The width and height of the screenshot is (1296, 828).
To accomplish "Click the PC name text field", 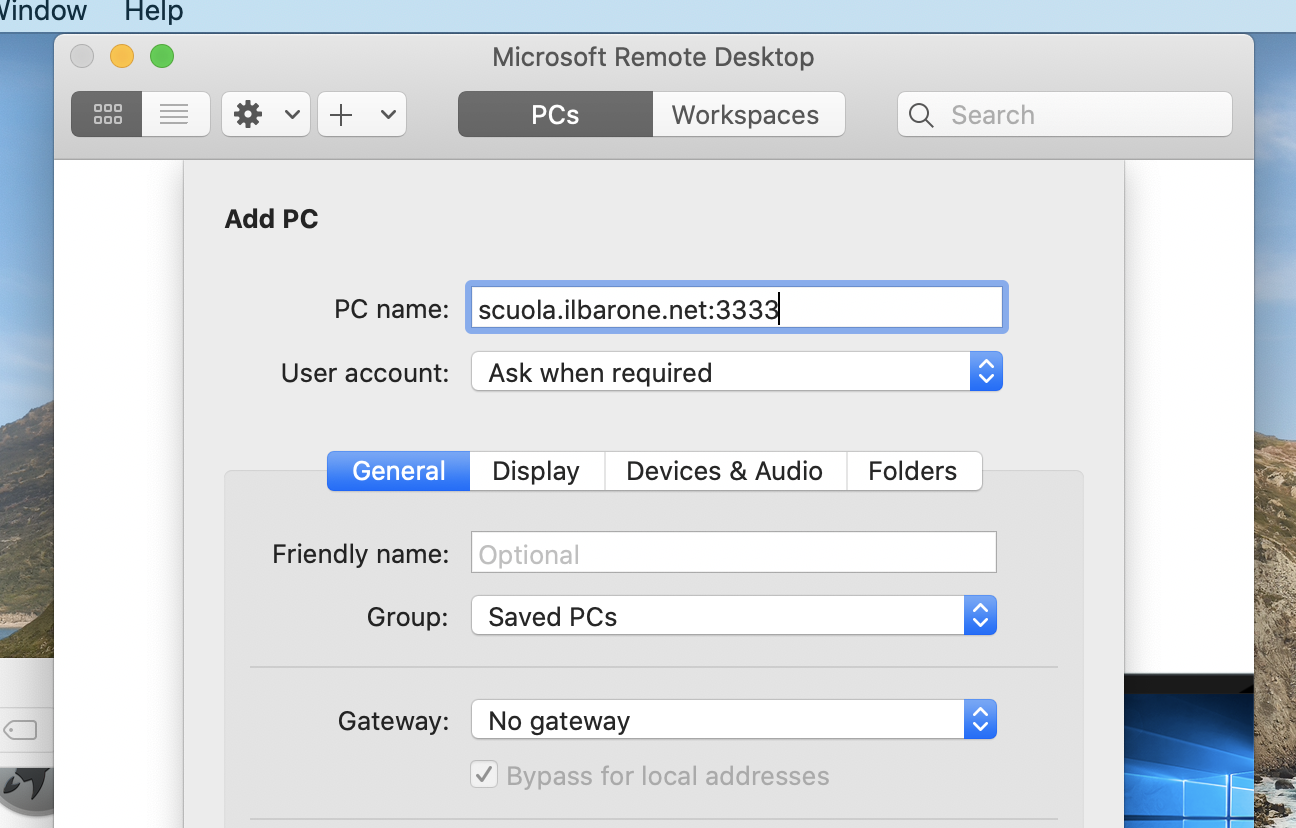I will (736, 309).
